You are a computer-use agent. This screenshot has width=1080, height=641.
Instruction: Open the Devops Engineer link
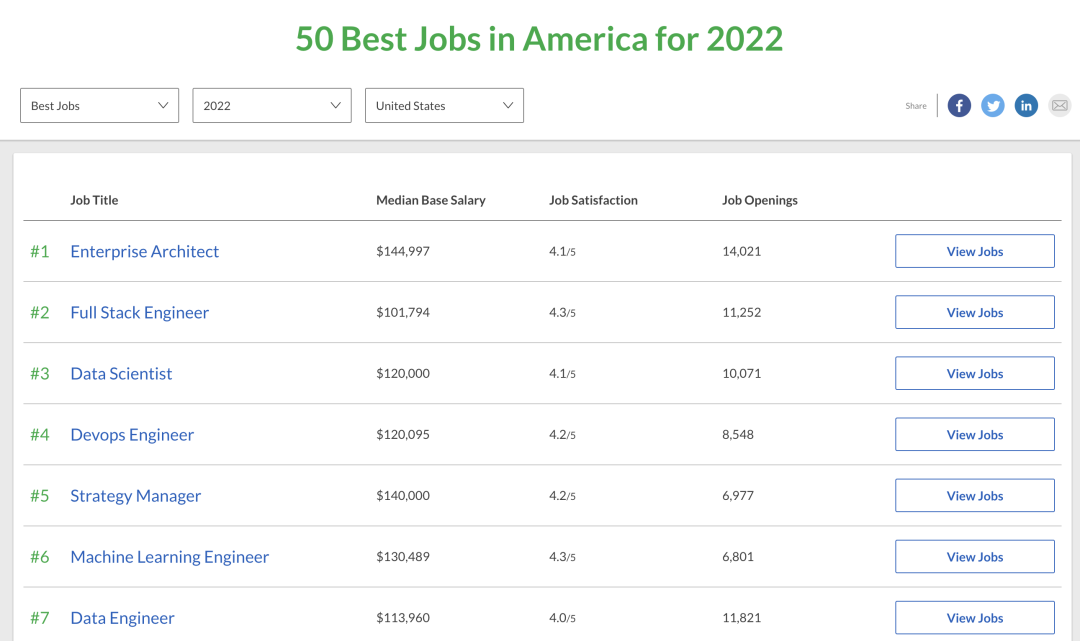tap(132, 435)
